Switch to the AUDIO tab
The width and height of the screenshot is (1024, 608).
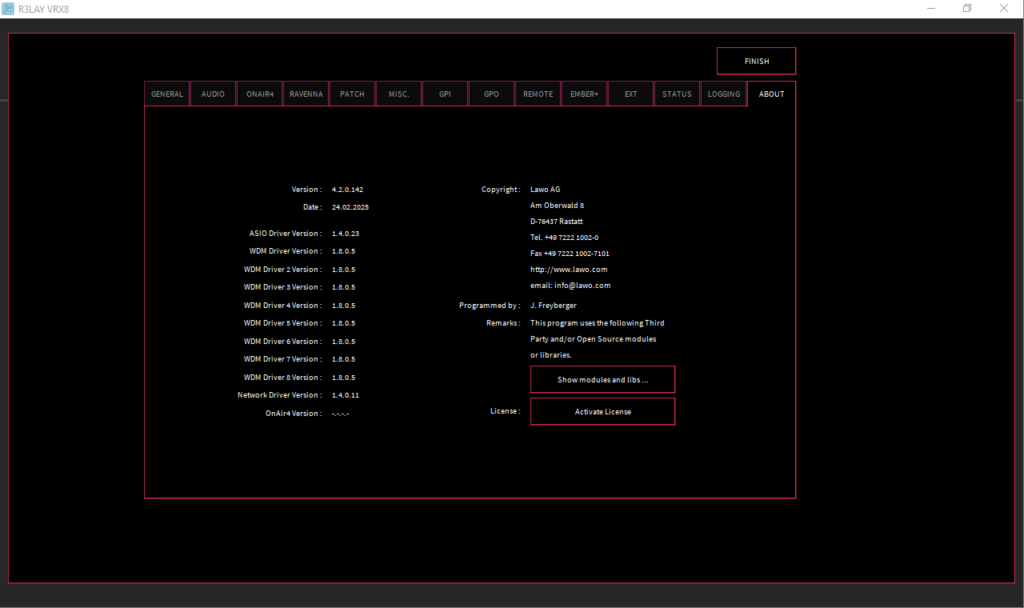pyautogui.click(x=213, y=94)
